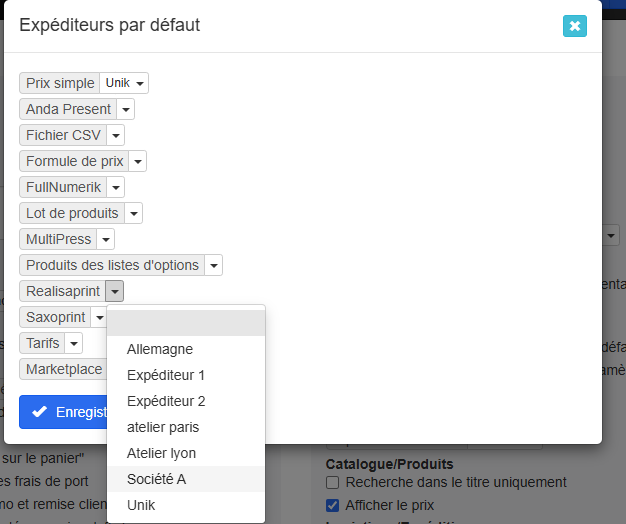Click the Fichier CSV label

(63, 135)
